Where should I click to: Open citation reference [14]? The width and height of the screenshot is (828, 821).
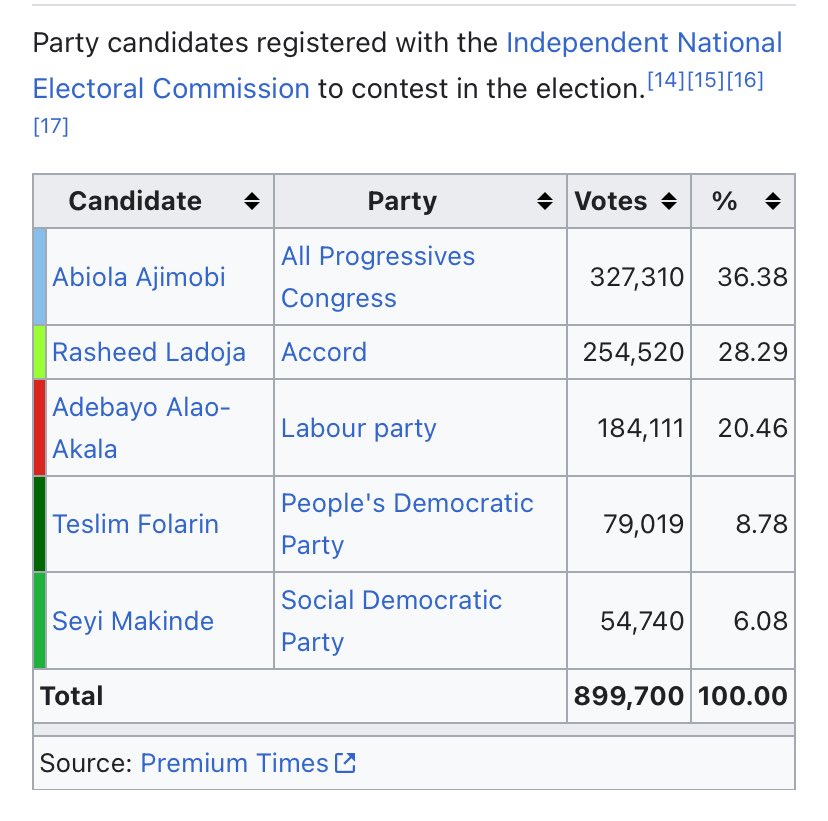coord(667,82)
